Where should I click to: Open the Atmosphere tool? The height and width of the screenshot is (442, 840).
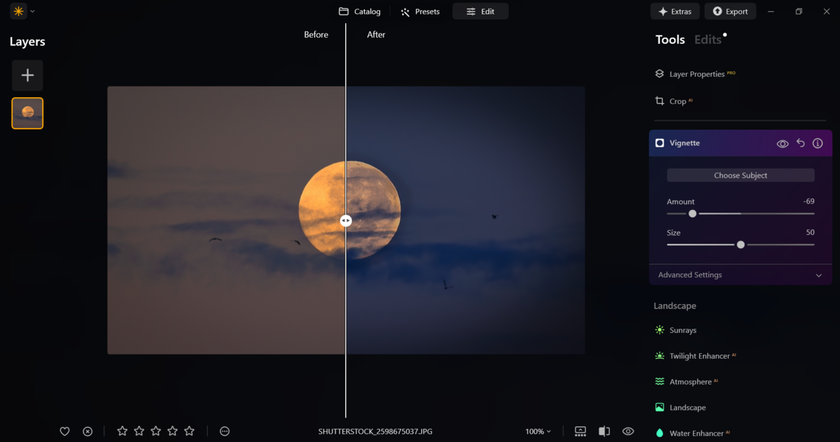click(686, 381)
